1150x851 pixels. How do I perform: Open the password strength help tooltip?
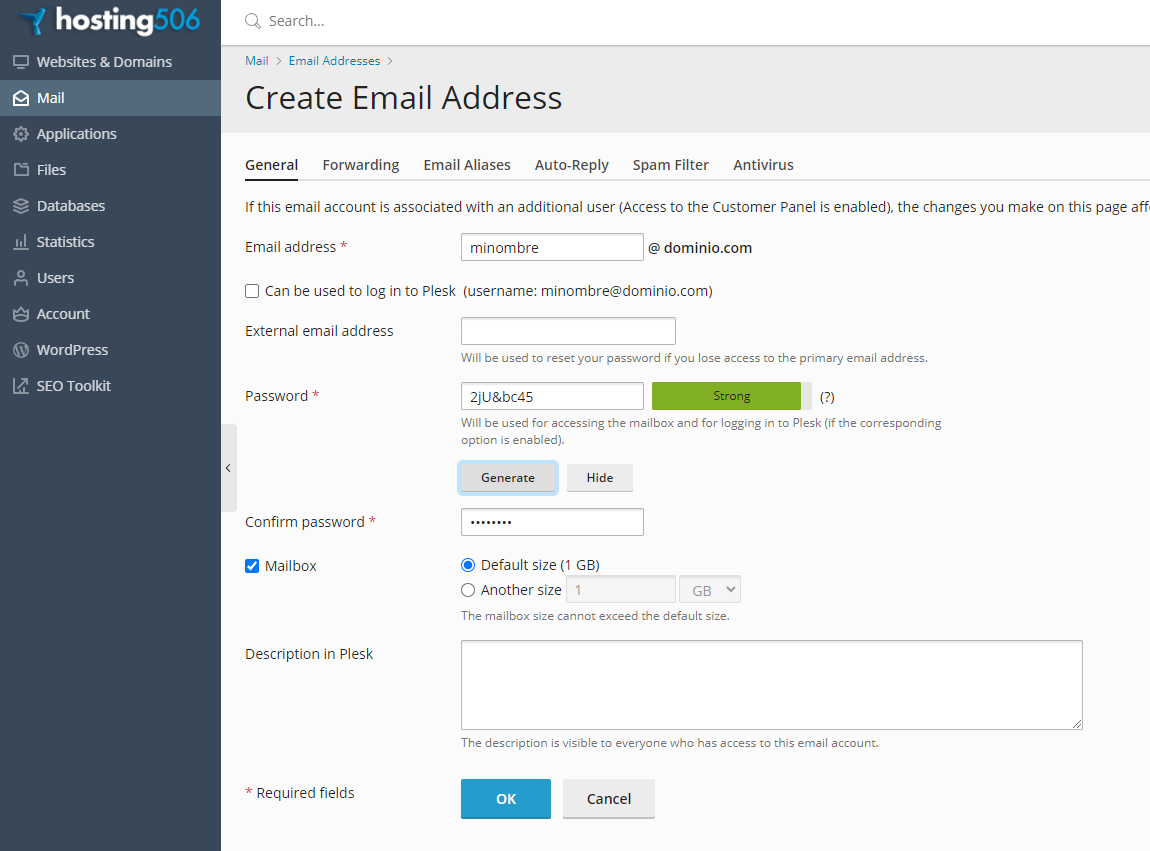pyautogui.click(x=826, y=396)
